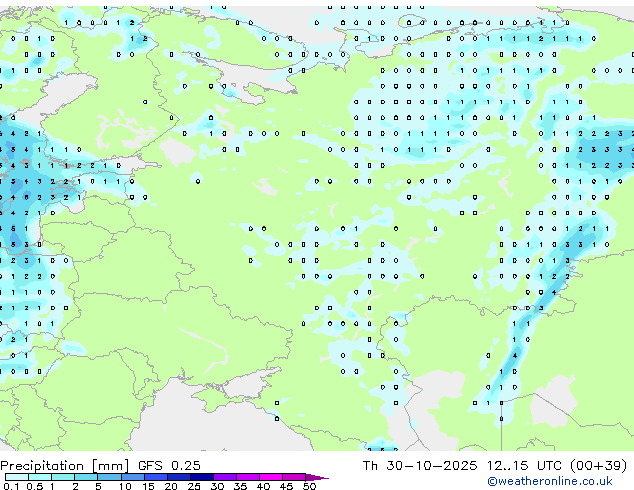Click the '25' legend scale label
Image resolution: width=634 pixels, height=490 pixels.
pyautogui.click(x=194, y=486)
